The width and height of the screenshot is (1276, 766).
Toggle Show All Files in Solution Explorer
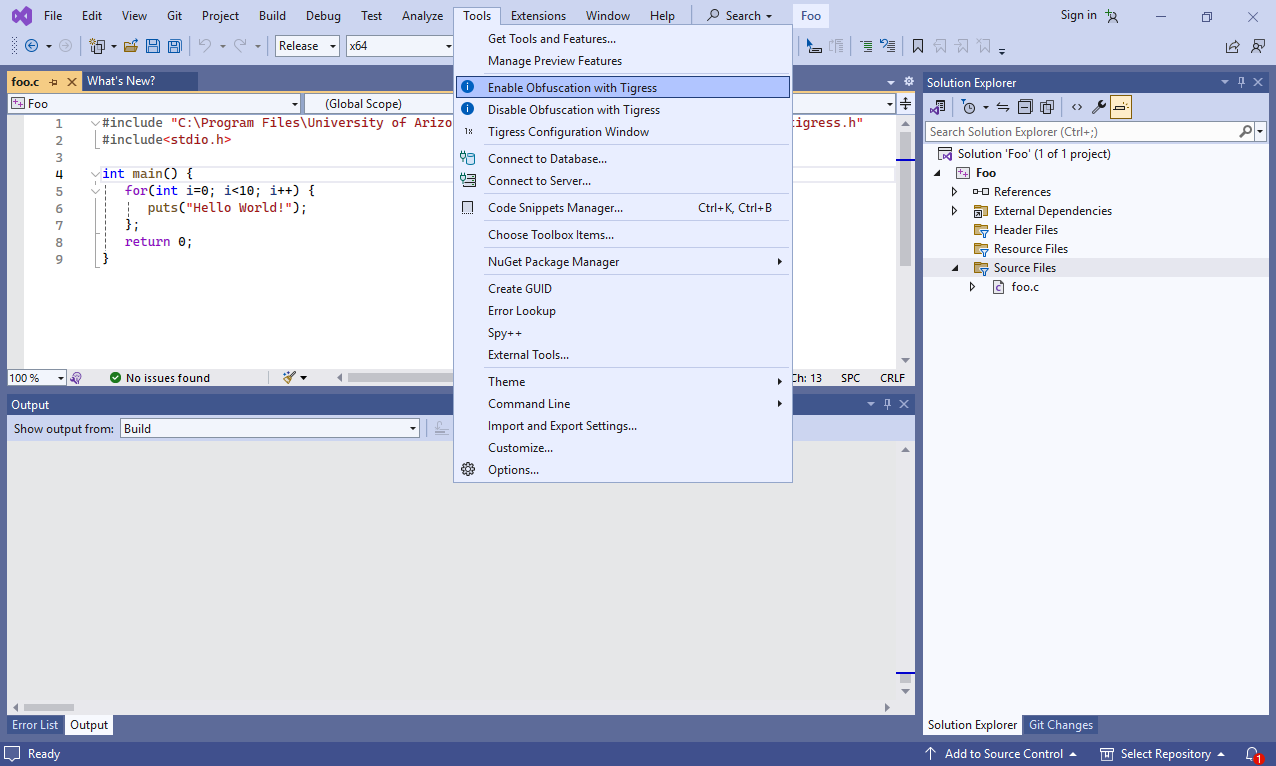pyautogui.click(x=1047, y=107)
